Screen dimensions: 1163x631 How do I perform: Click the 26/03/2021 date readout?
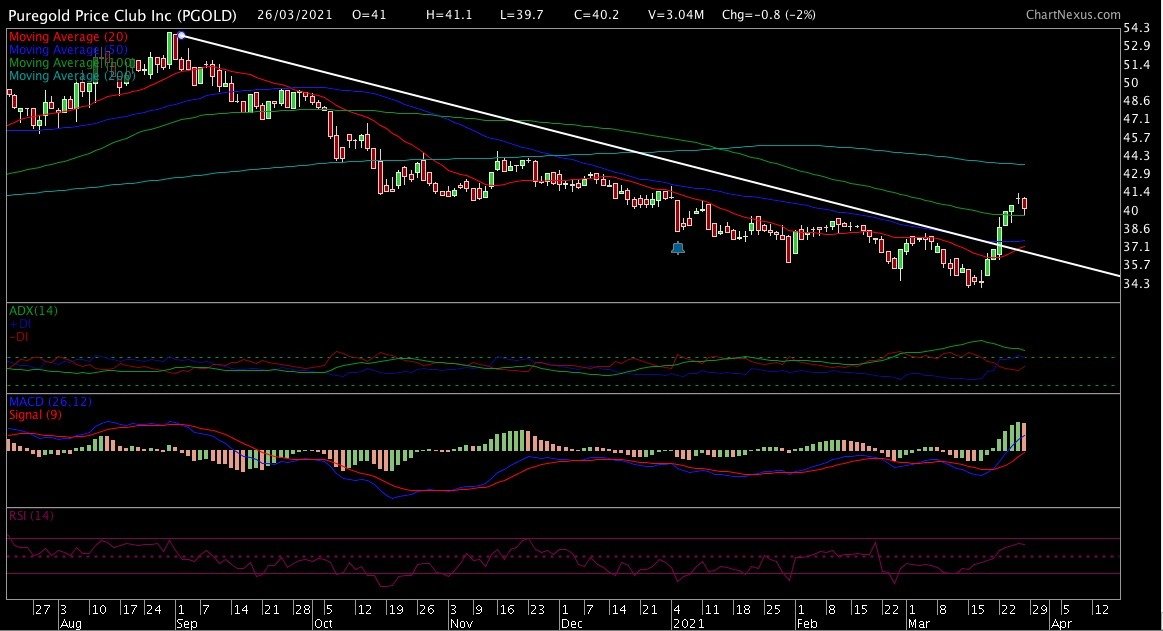pos(295,14)
